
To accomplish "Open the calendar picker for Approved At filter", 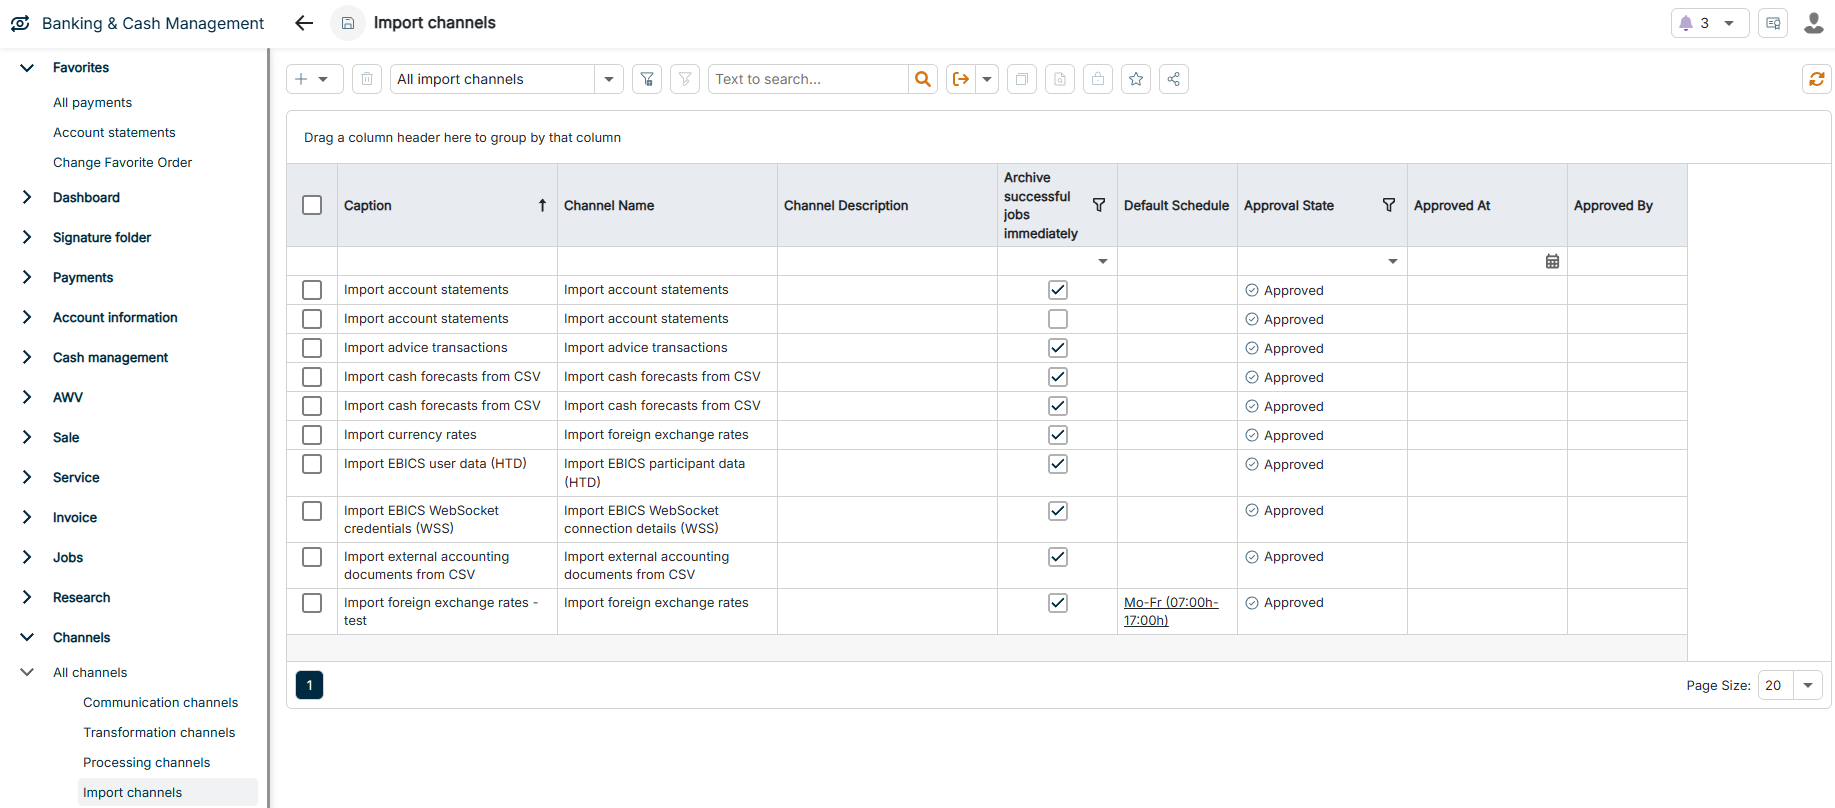I will pyautogui.click(x=1552, y=261).
